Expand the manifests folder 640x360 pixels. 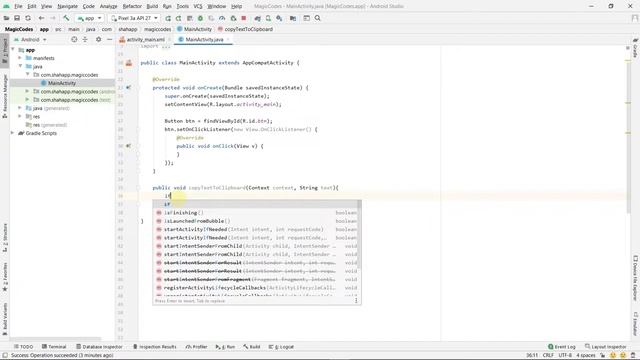coord(20,58)
